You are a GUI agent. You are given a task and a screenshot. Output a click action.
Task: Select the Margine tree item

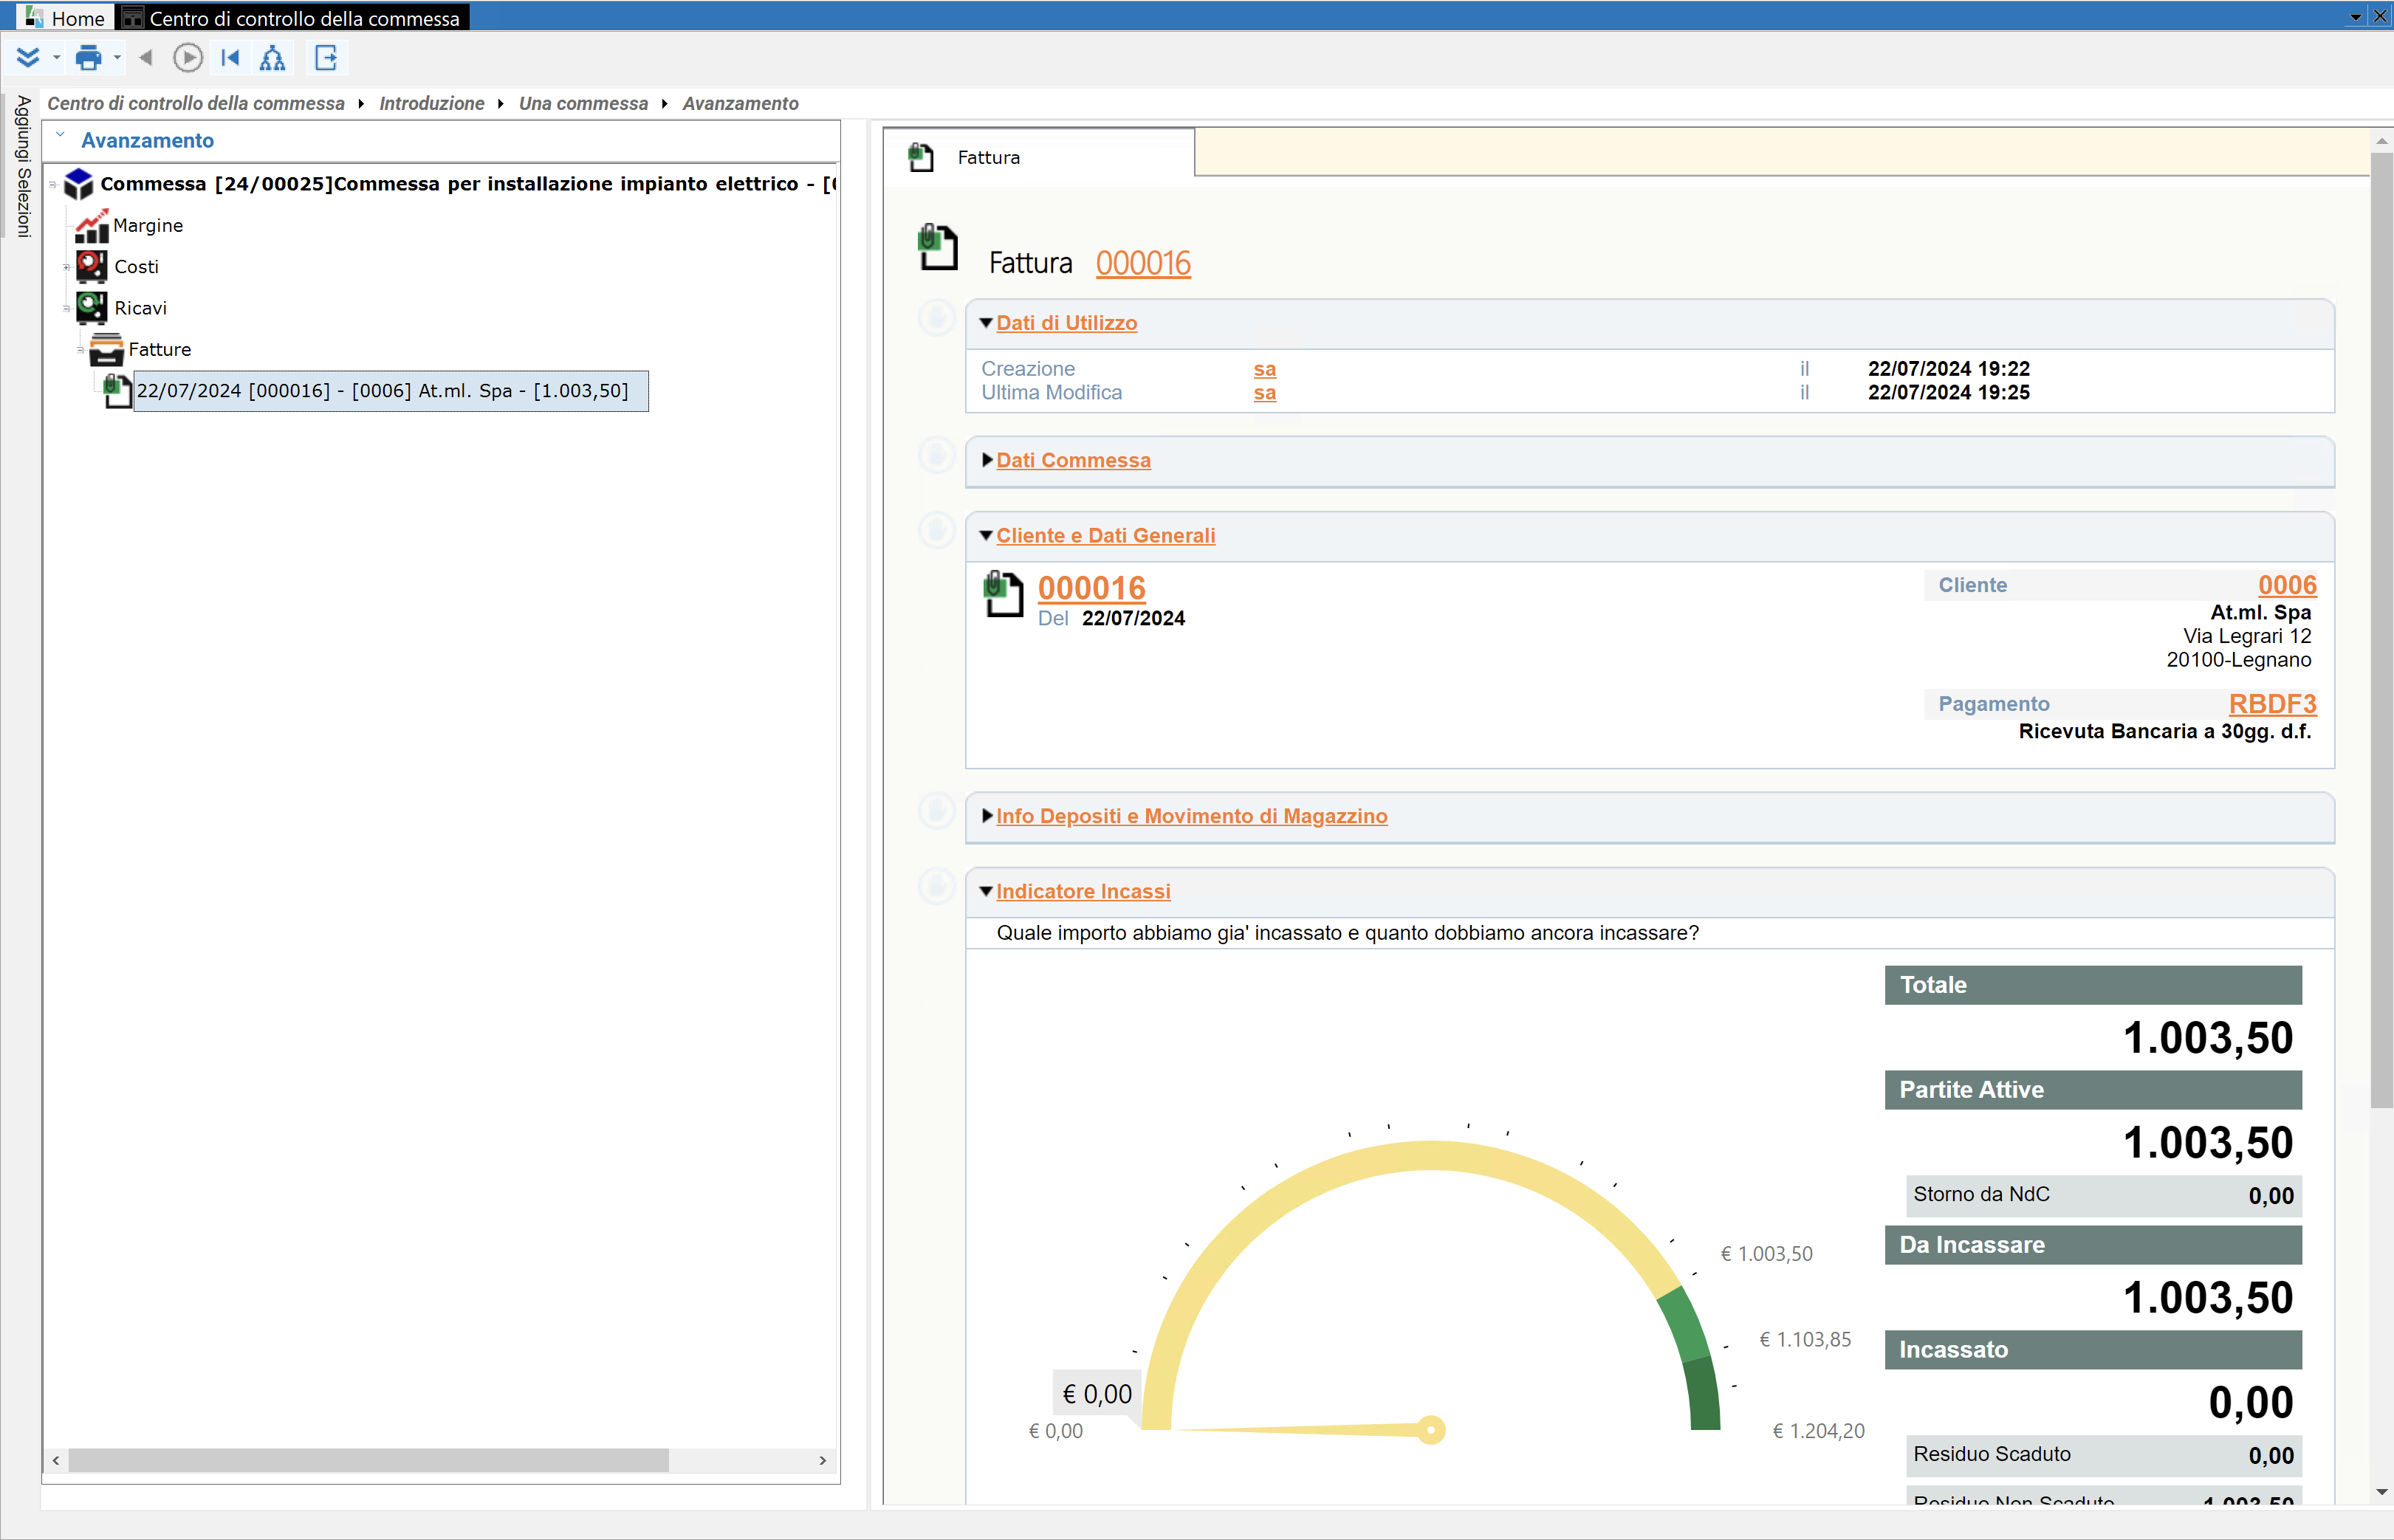(x=148, y=225)
